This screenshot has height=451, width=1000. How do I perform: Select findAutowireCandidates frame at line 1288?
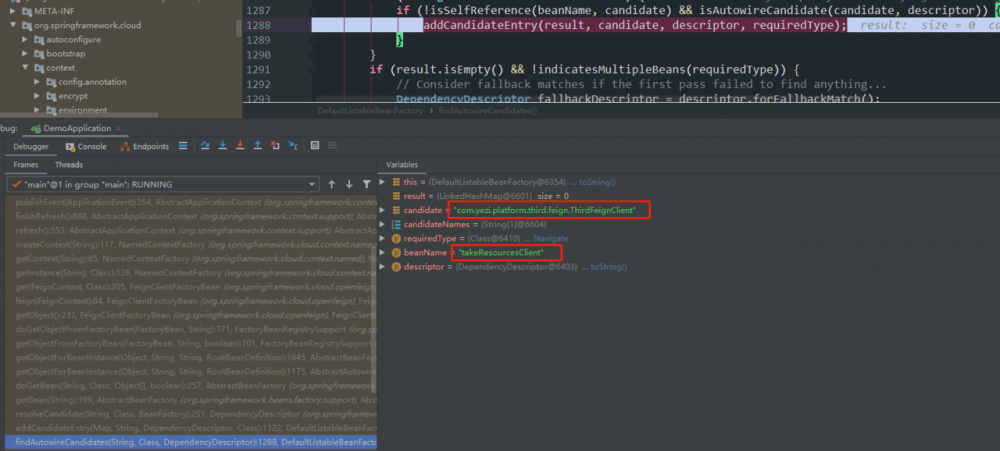[x=191, y=442]
